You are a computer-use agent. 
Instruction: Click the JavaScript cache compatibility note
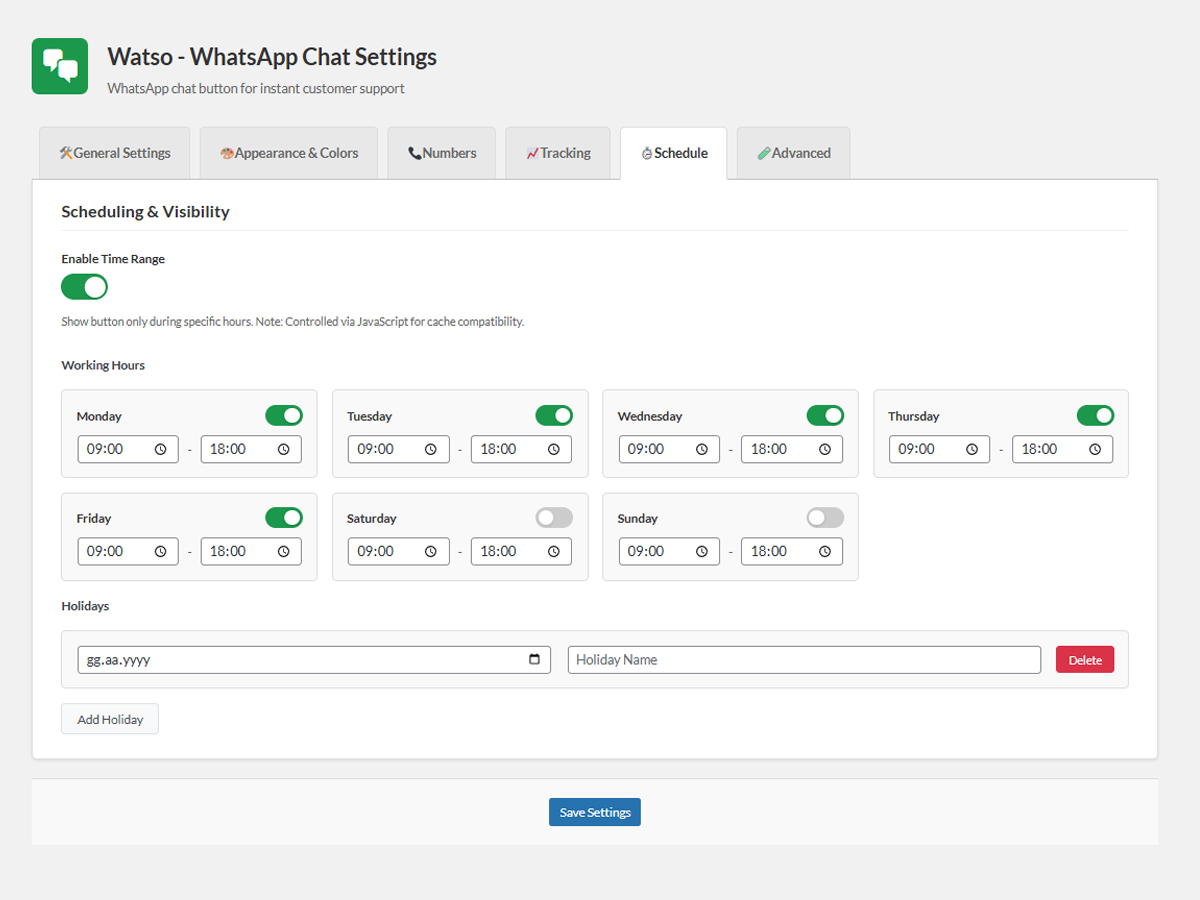click(x=292, y=322)
